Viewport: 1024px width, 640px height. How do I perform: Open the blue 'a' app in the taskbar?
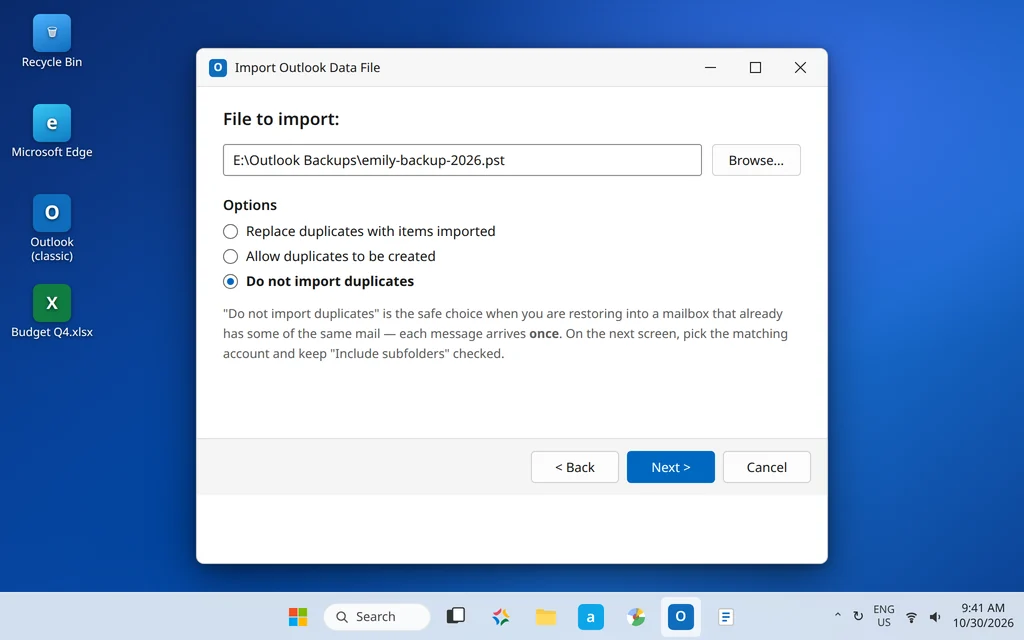[x=590, y=616]
